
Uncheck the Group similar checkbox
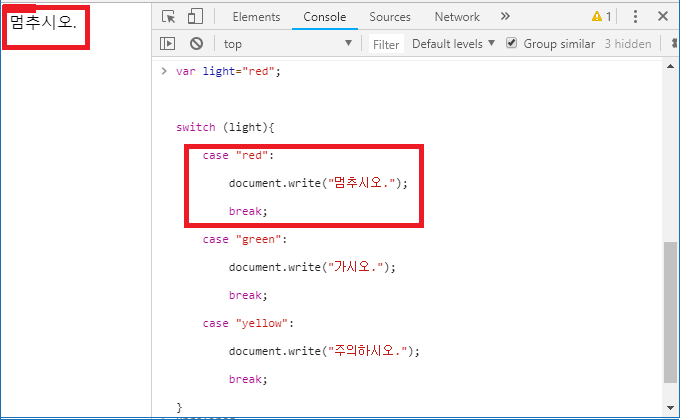click(512, 43)
